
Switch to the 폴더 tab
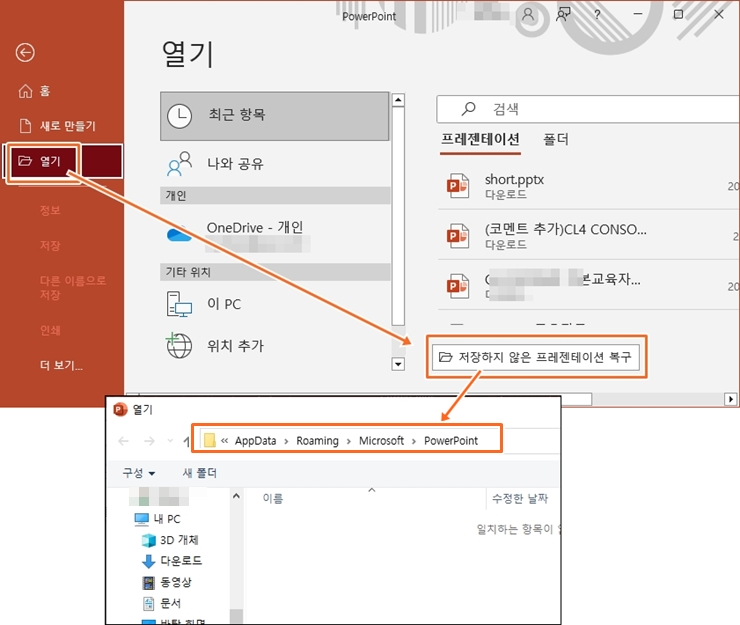pyautogui.click(x=556, y=140)
